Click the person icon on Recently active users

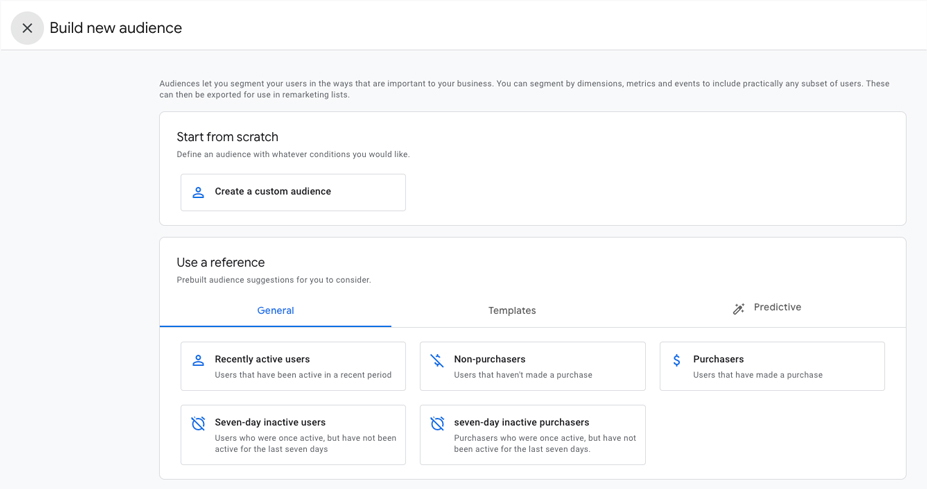(199, 360)
